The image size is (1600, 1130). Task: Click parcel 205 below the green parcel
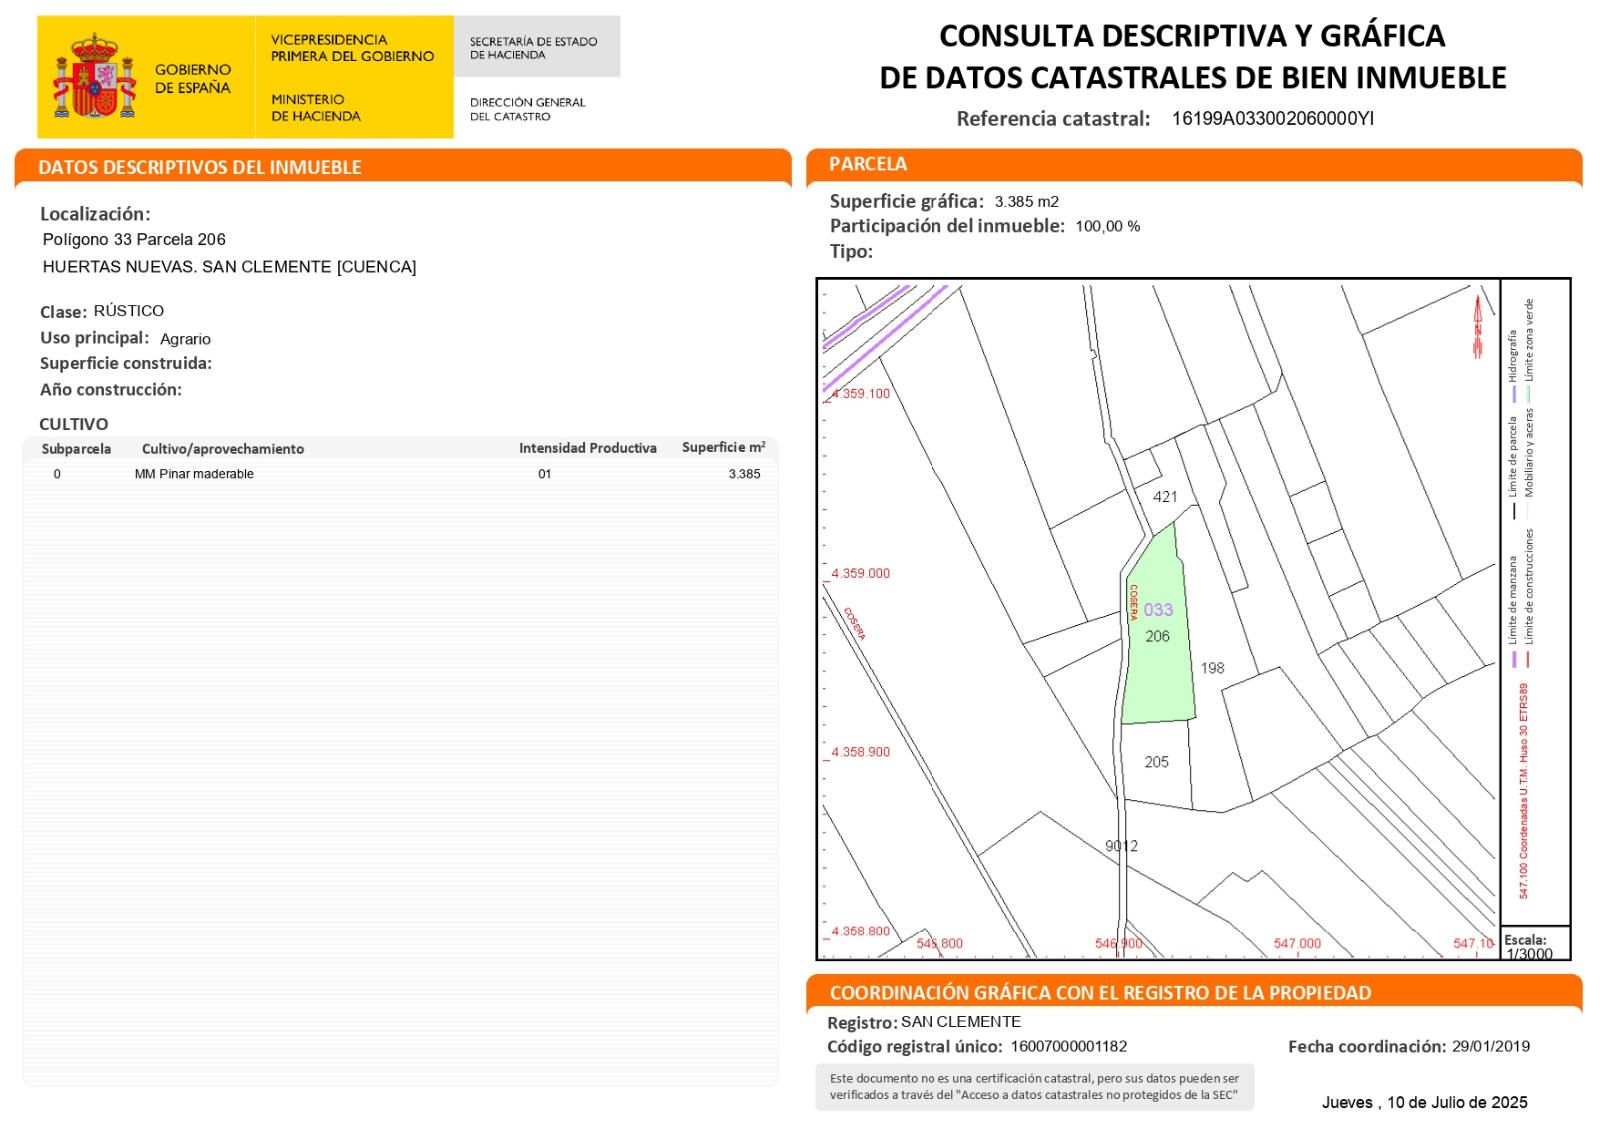click(x=1156, y=762)
